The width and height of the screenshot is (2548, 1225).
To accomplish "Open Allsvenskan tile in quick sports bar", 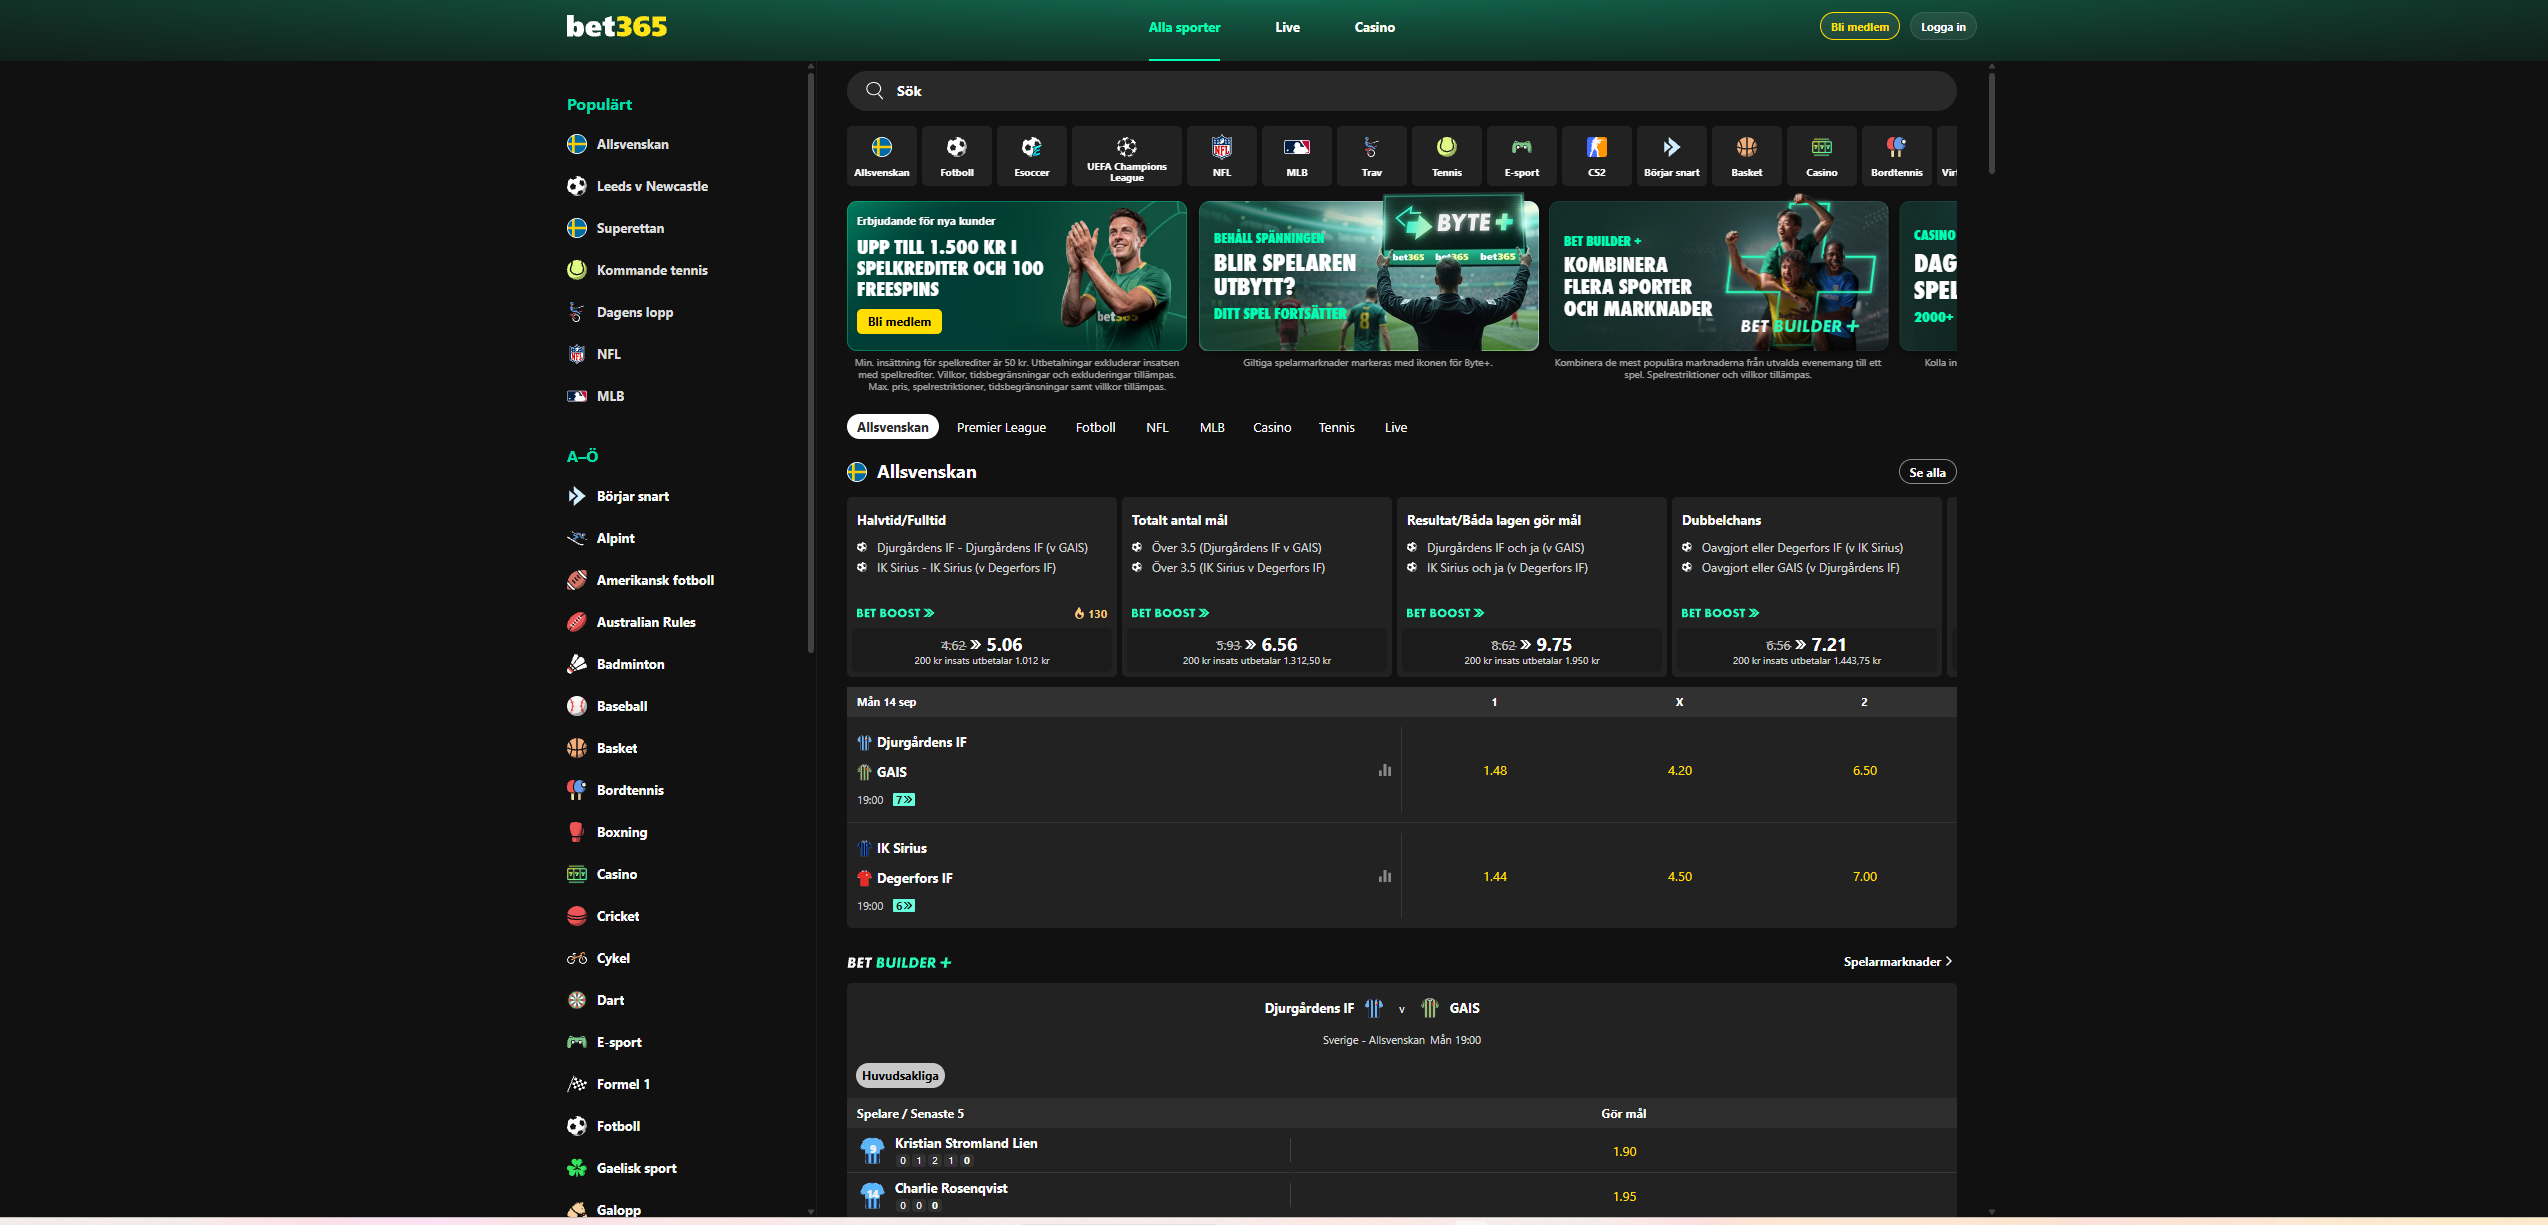I will coord(881,156).
